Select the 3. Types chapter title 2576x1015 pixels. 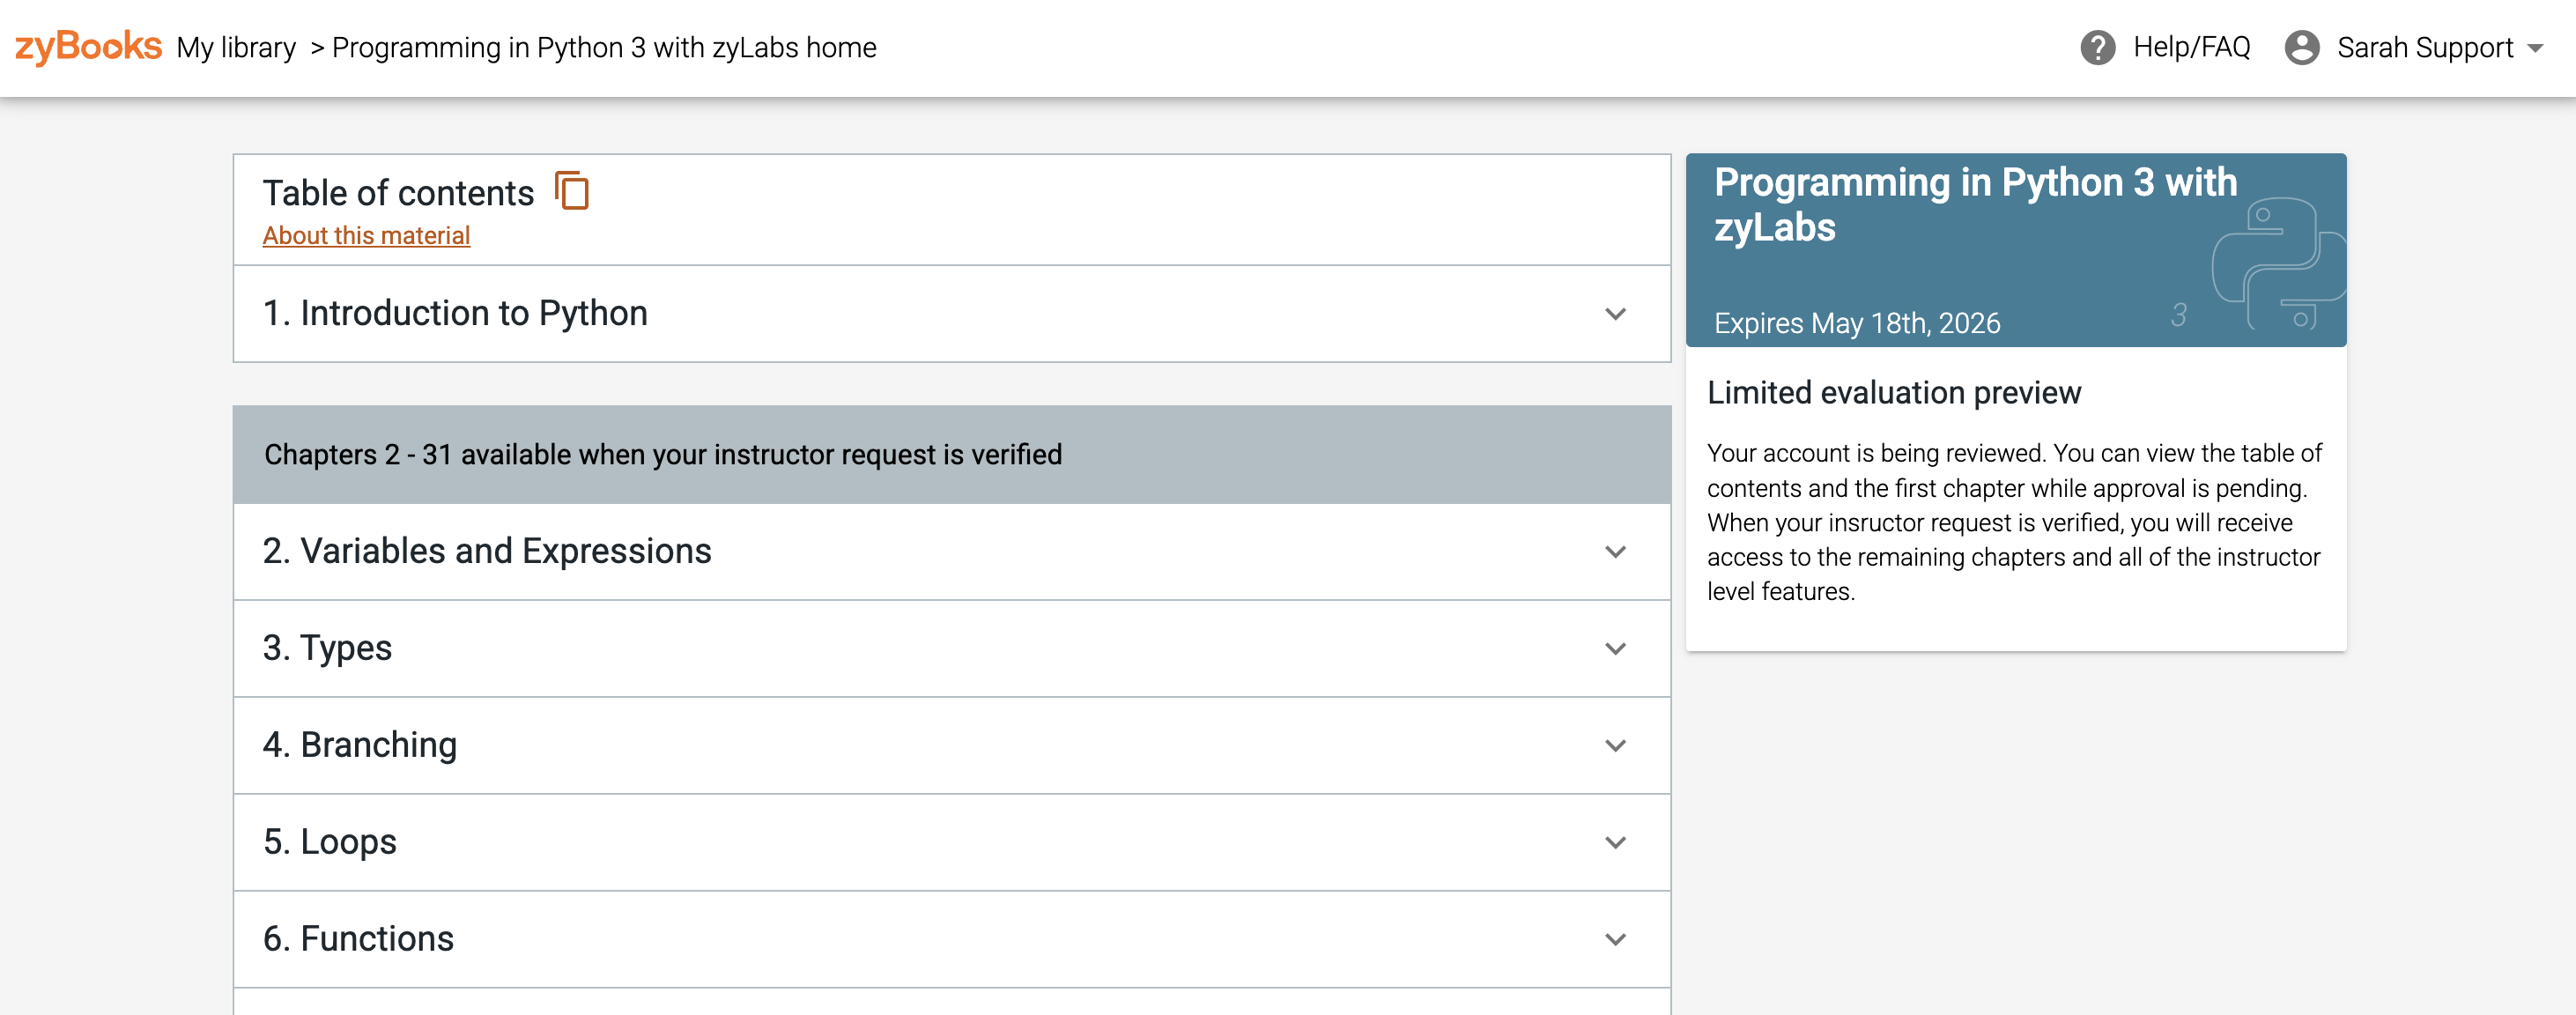point(327,648)
